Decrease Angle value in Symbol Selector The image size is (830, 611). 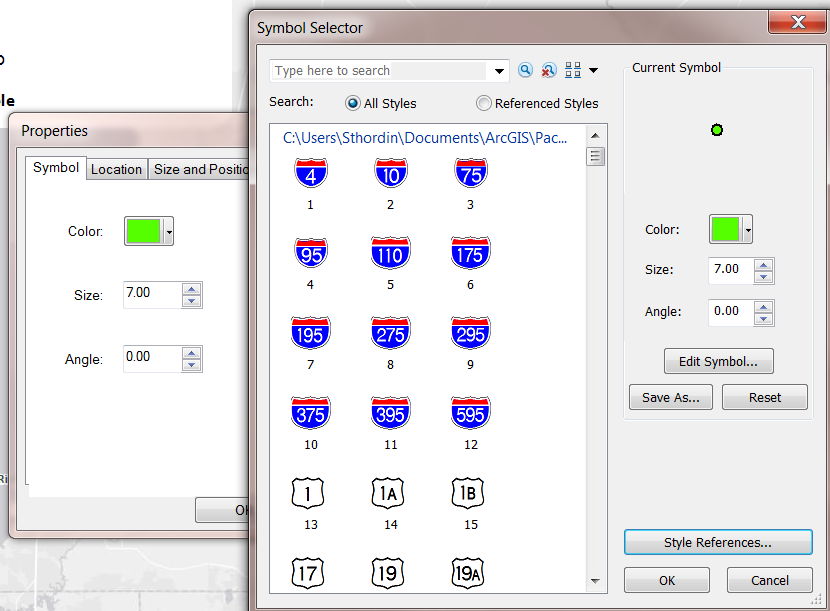coord(763,319)
